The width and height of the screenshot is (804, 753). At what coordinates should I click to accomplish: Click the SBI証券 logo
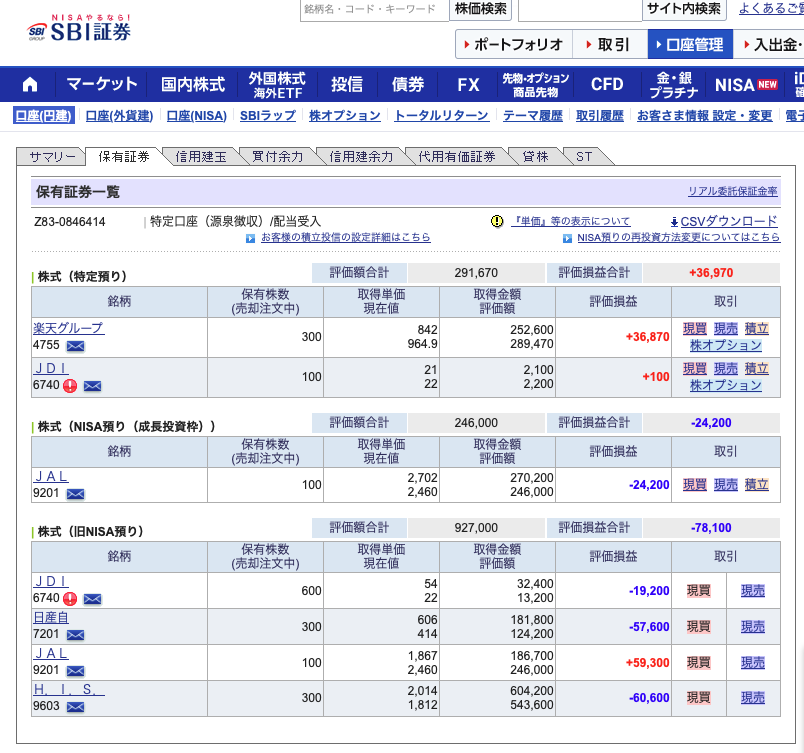pyautogui.click(x=79, y=31)
